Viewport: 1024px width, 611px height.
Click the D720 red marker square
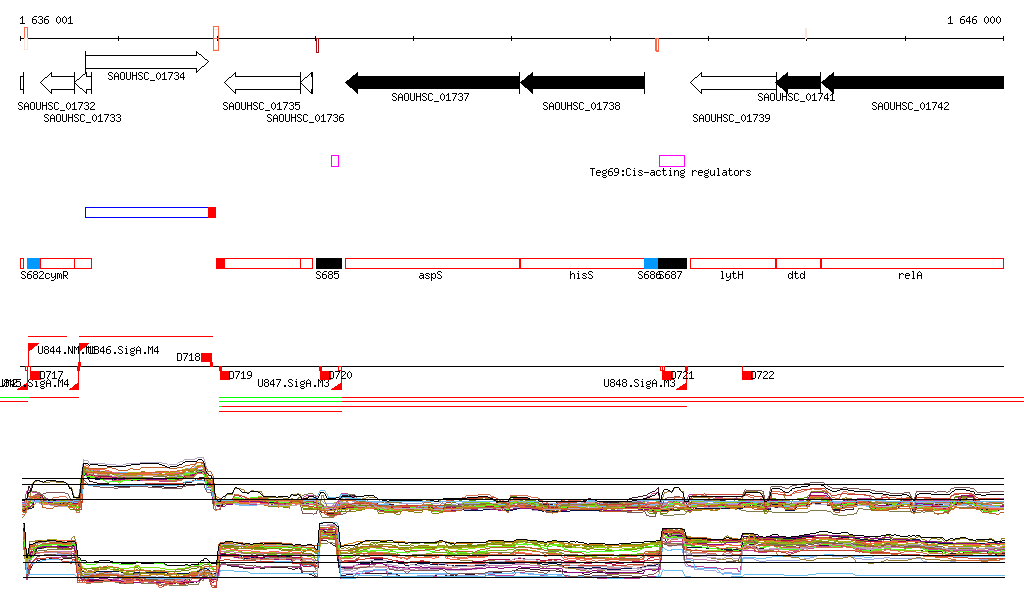325,375
